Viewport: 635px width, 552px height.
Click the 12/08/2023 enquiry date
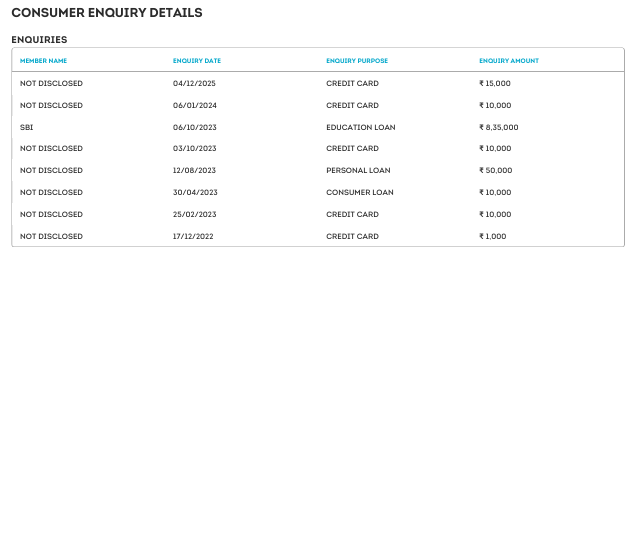194,171
